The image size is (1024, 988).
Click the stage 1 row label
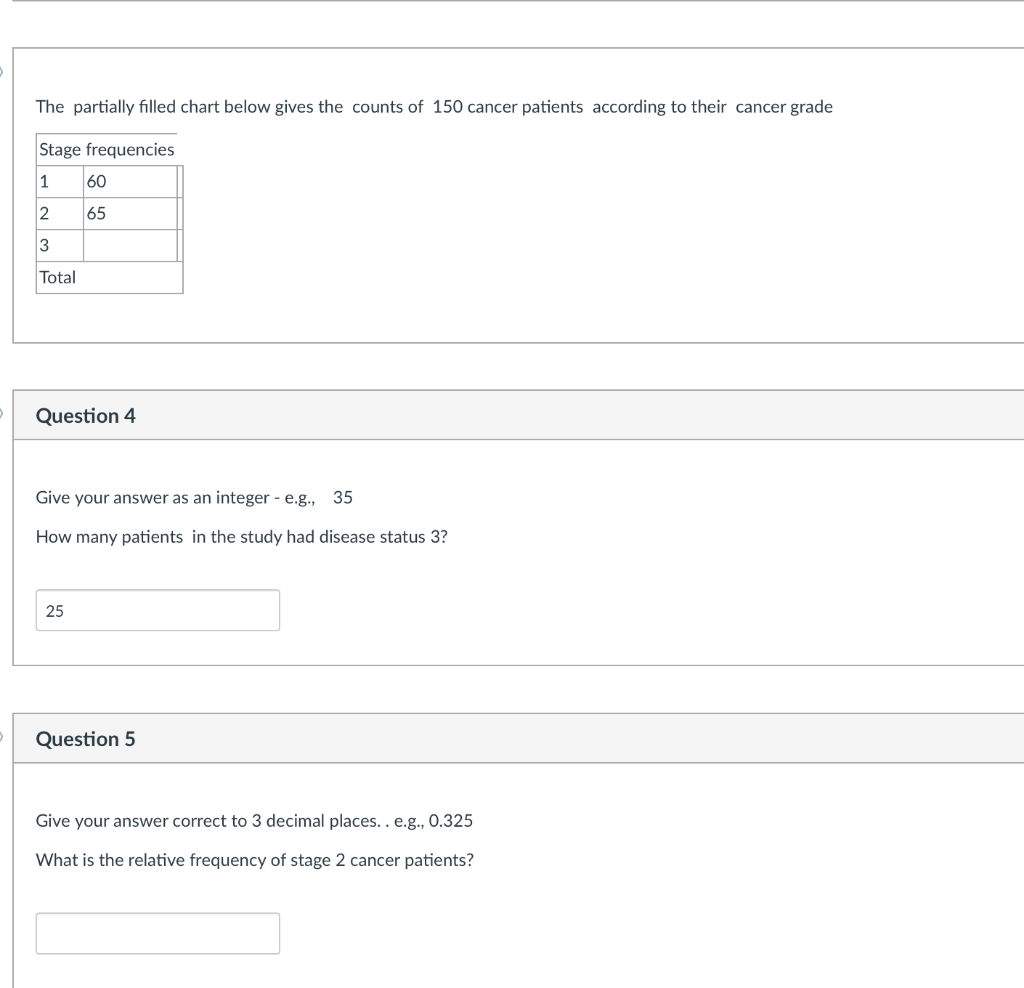pos(59,182)
